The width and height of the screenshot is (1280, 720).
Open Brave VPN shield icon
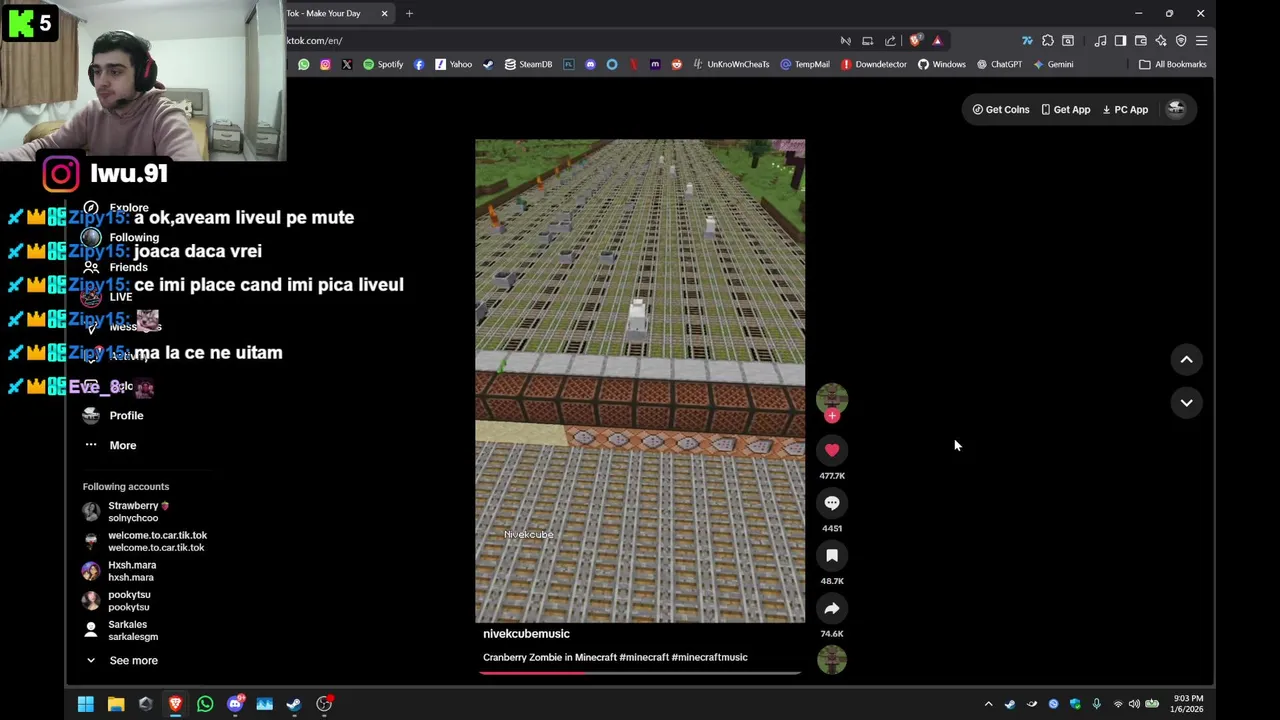coord(1181,41)
